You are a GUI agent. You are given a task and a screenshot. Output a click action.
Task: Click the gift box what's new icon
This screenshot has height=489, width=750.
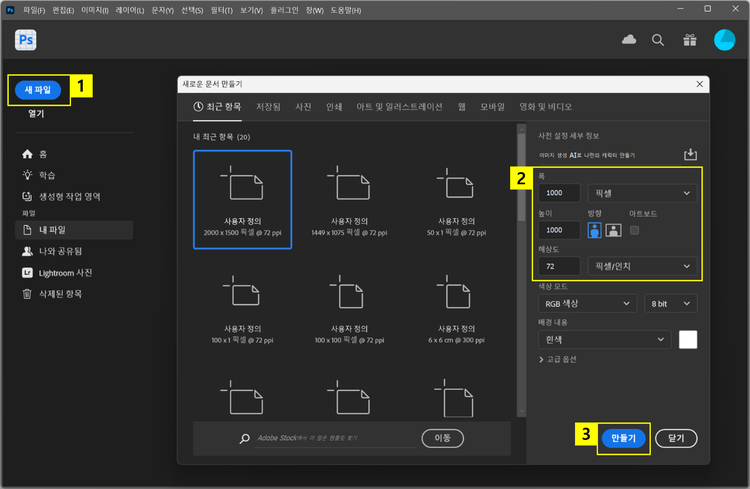689,40
